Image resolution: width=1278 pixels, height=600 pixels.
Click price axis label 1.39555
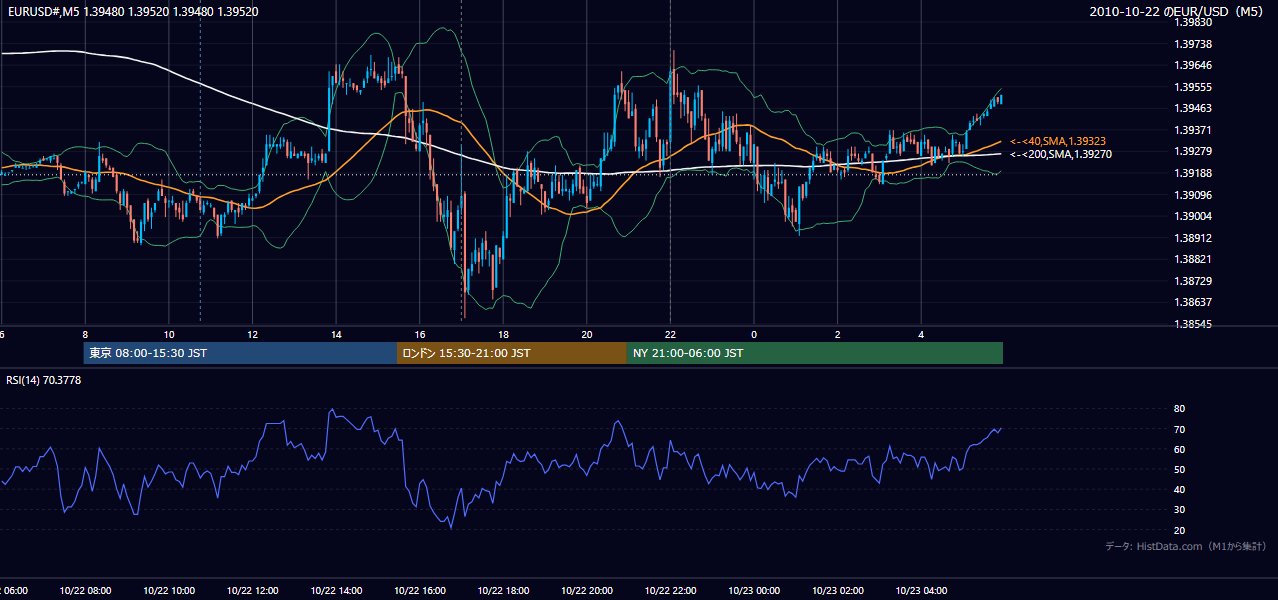[x=1192, y=87]
